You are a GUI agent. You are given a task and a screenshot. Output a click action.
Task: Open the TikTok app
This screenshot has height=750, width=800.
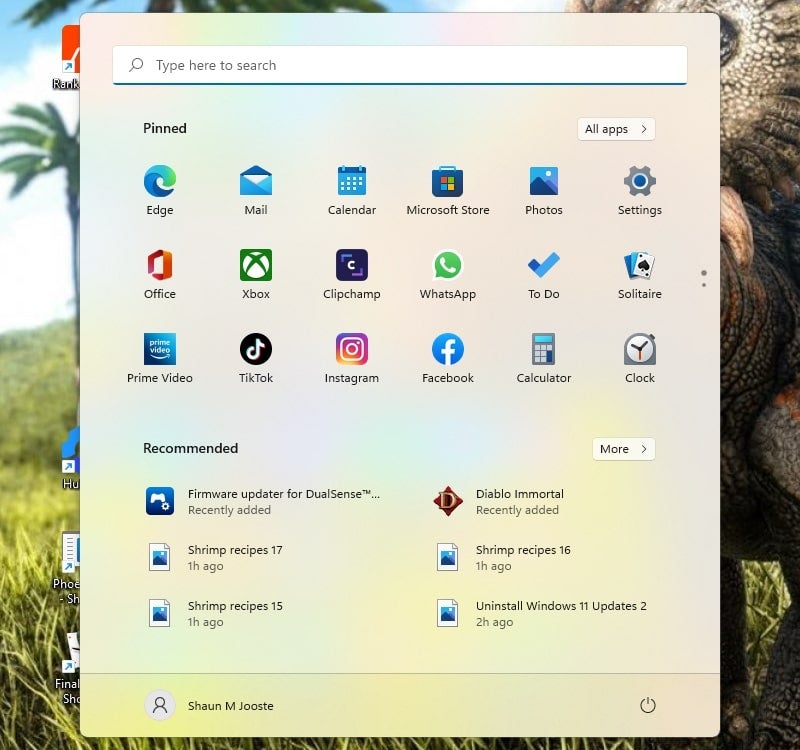pyautogui.click(x=256, y=358)
